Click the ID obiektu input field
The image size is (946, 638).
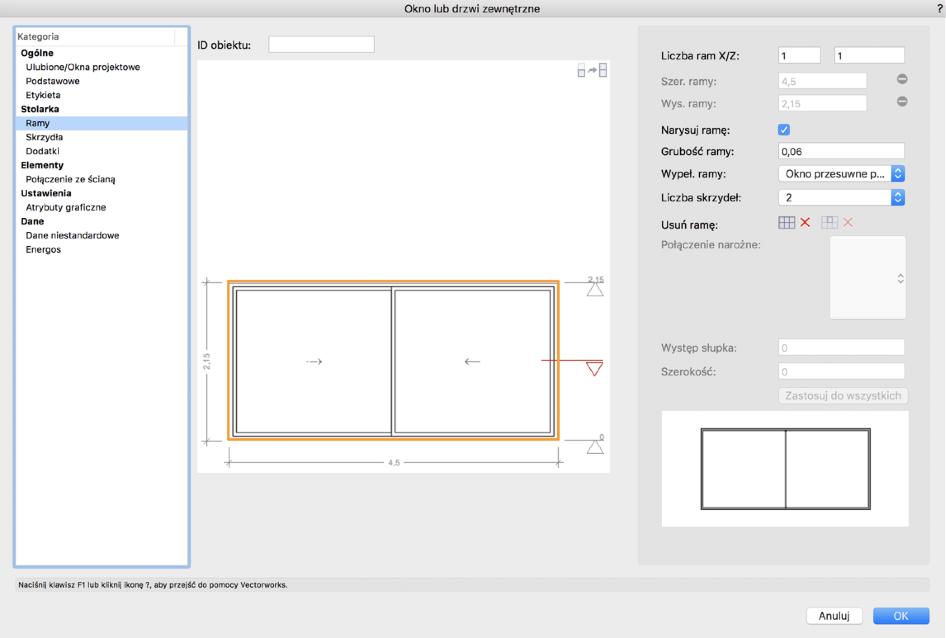[x=321, y=44]
